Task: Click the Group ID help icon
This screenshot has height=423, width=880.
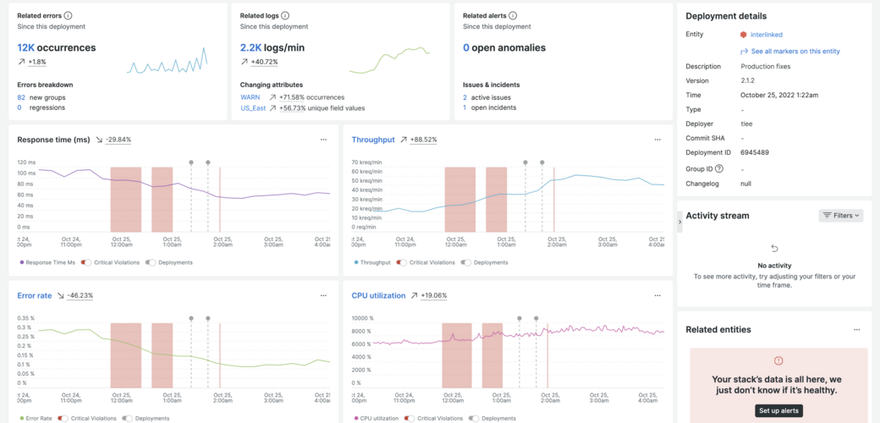Action: click(719, 169)
